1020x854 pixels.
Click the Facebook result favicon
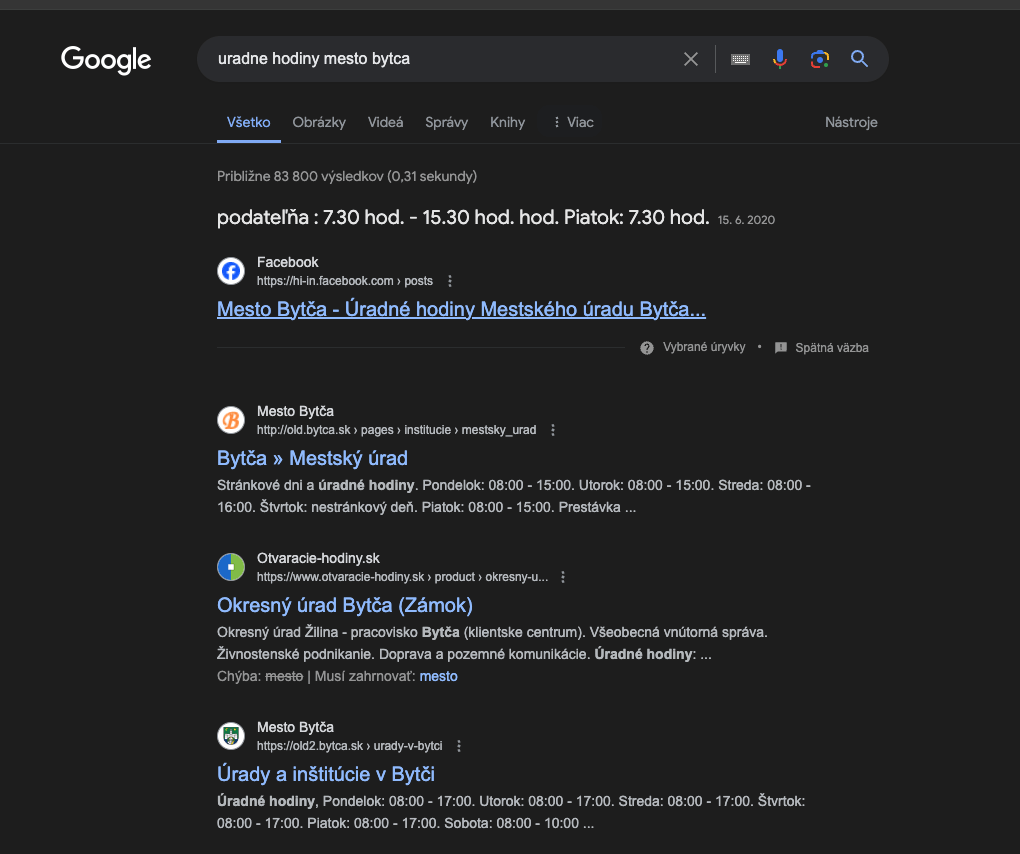pyautogui.click(x=231, y=271)
